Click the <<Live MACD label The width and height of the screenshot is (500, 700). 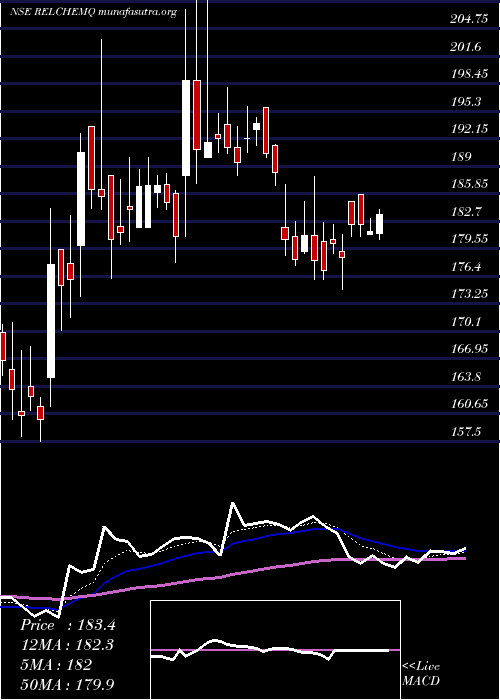(421, 674)
